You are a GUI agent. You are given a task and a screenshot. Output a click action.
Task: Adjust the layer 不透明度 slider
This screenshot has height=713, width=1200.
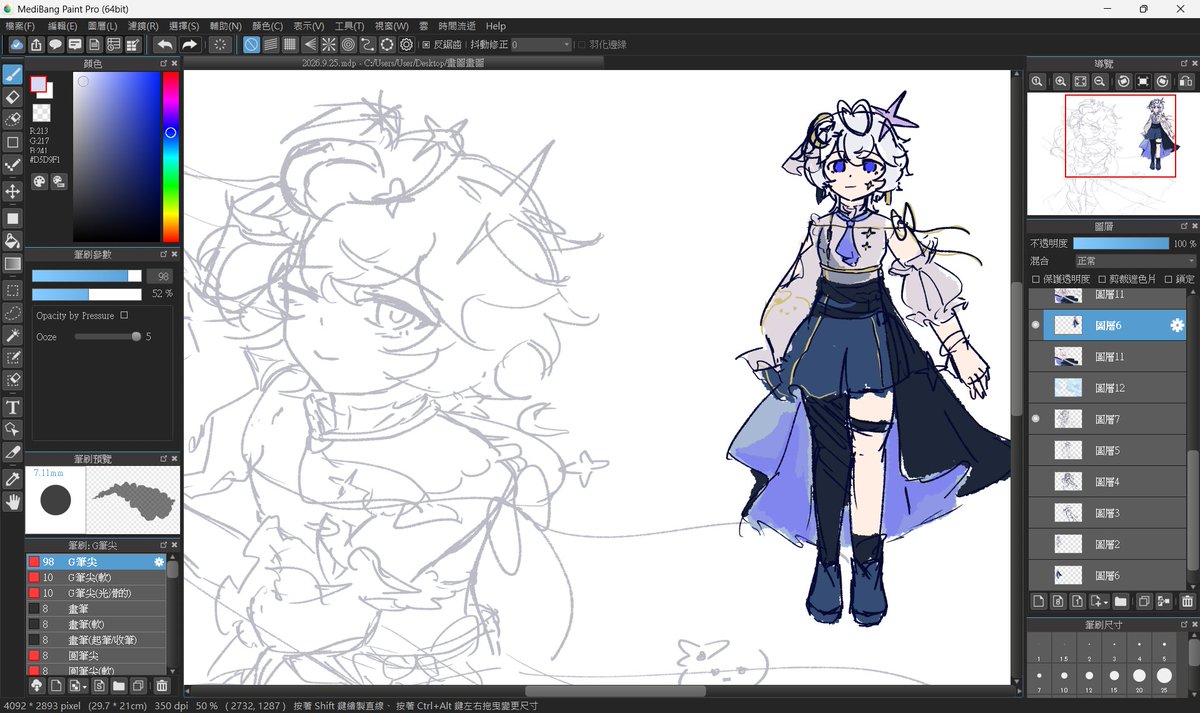(x=1121, y=243)
